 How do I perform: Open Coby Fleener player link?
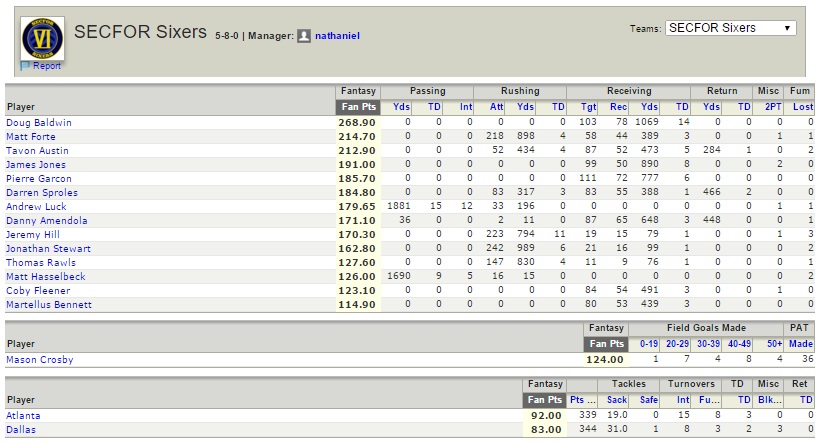(38, 291)
